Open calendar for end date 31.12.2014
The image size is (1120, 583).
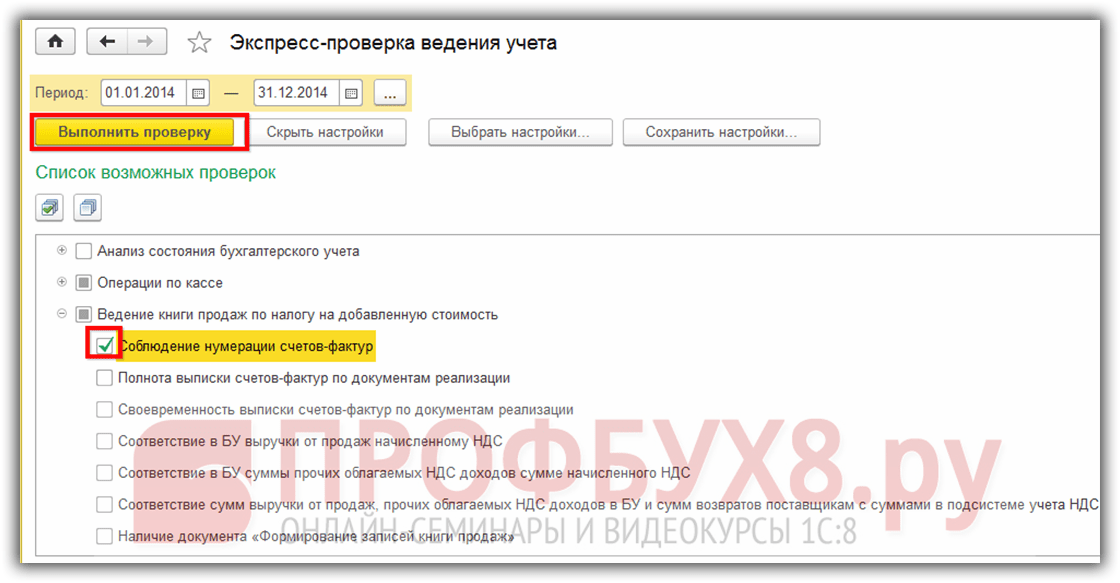(351, 93)
